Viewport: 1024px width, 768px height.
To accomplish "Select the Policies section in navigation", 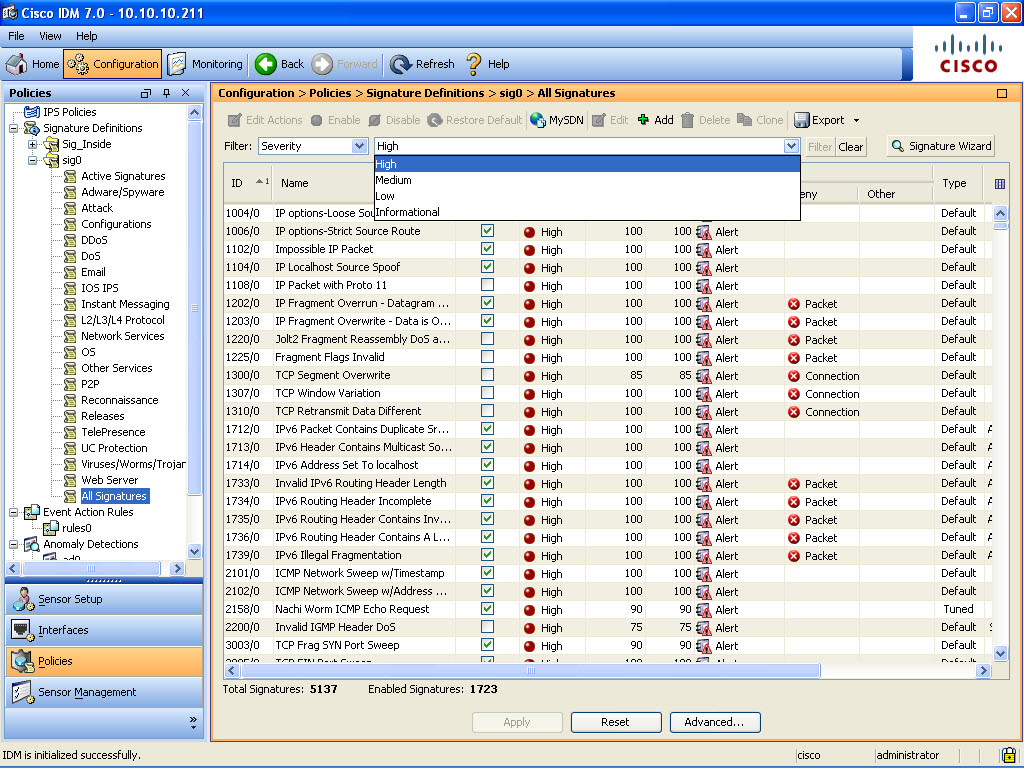I will tap(104, 661).
